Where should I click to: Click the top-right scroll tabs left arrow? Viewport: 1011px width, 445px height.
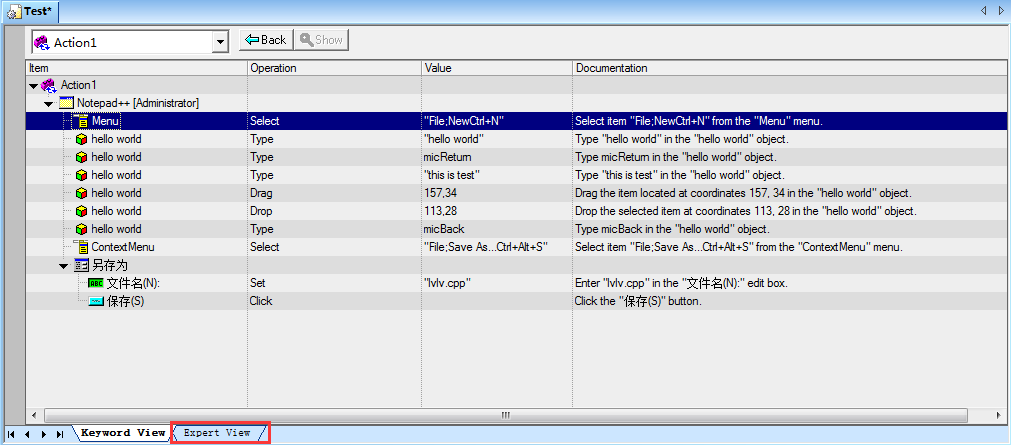[983, 10]
